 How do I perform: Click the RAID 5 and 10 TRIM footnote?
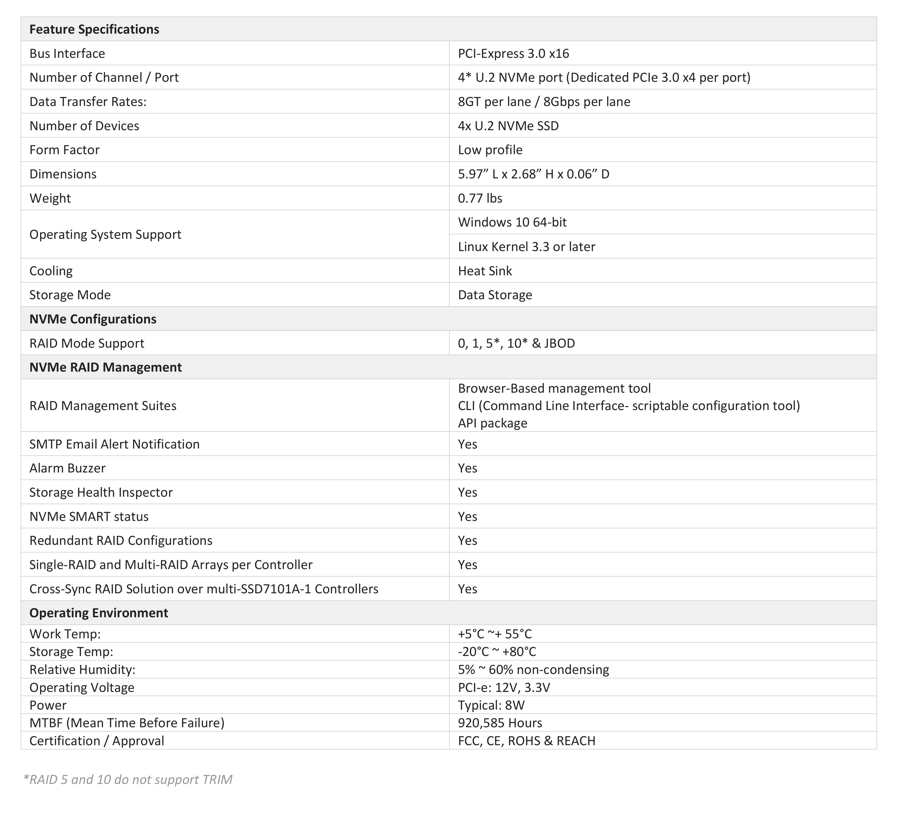coord(127,779)
